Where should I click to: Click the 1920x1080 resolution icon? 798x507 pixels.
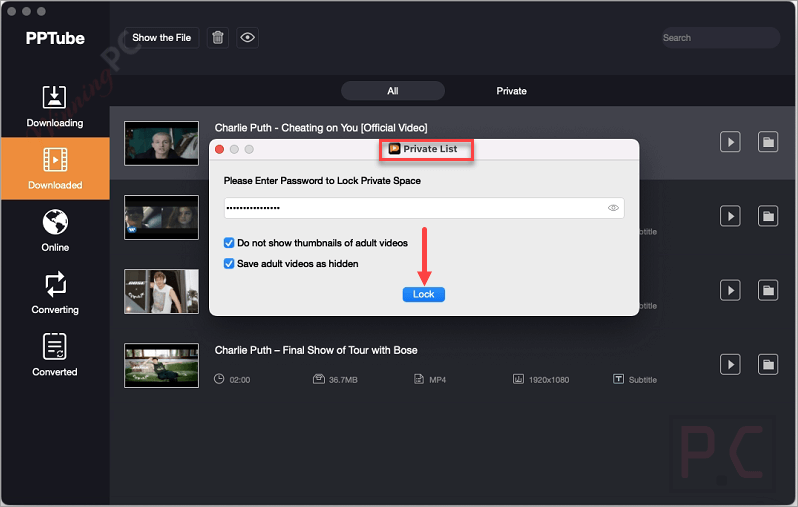pos(518,379)
